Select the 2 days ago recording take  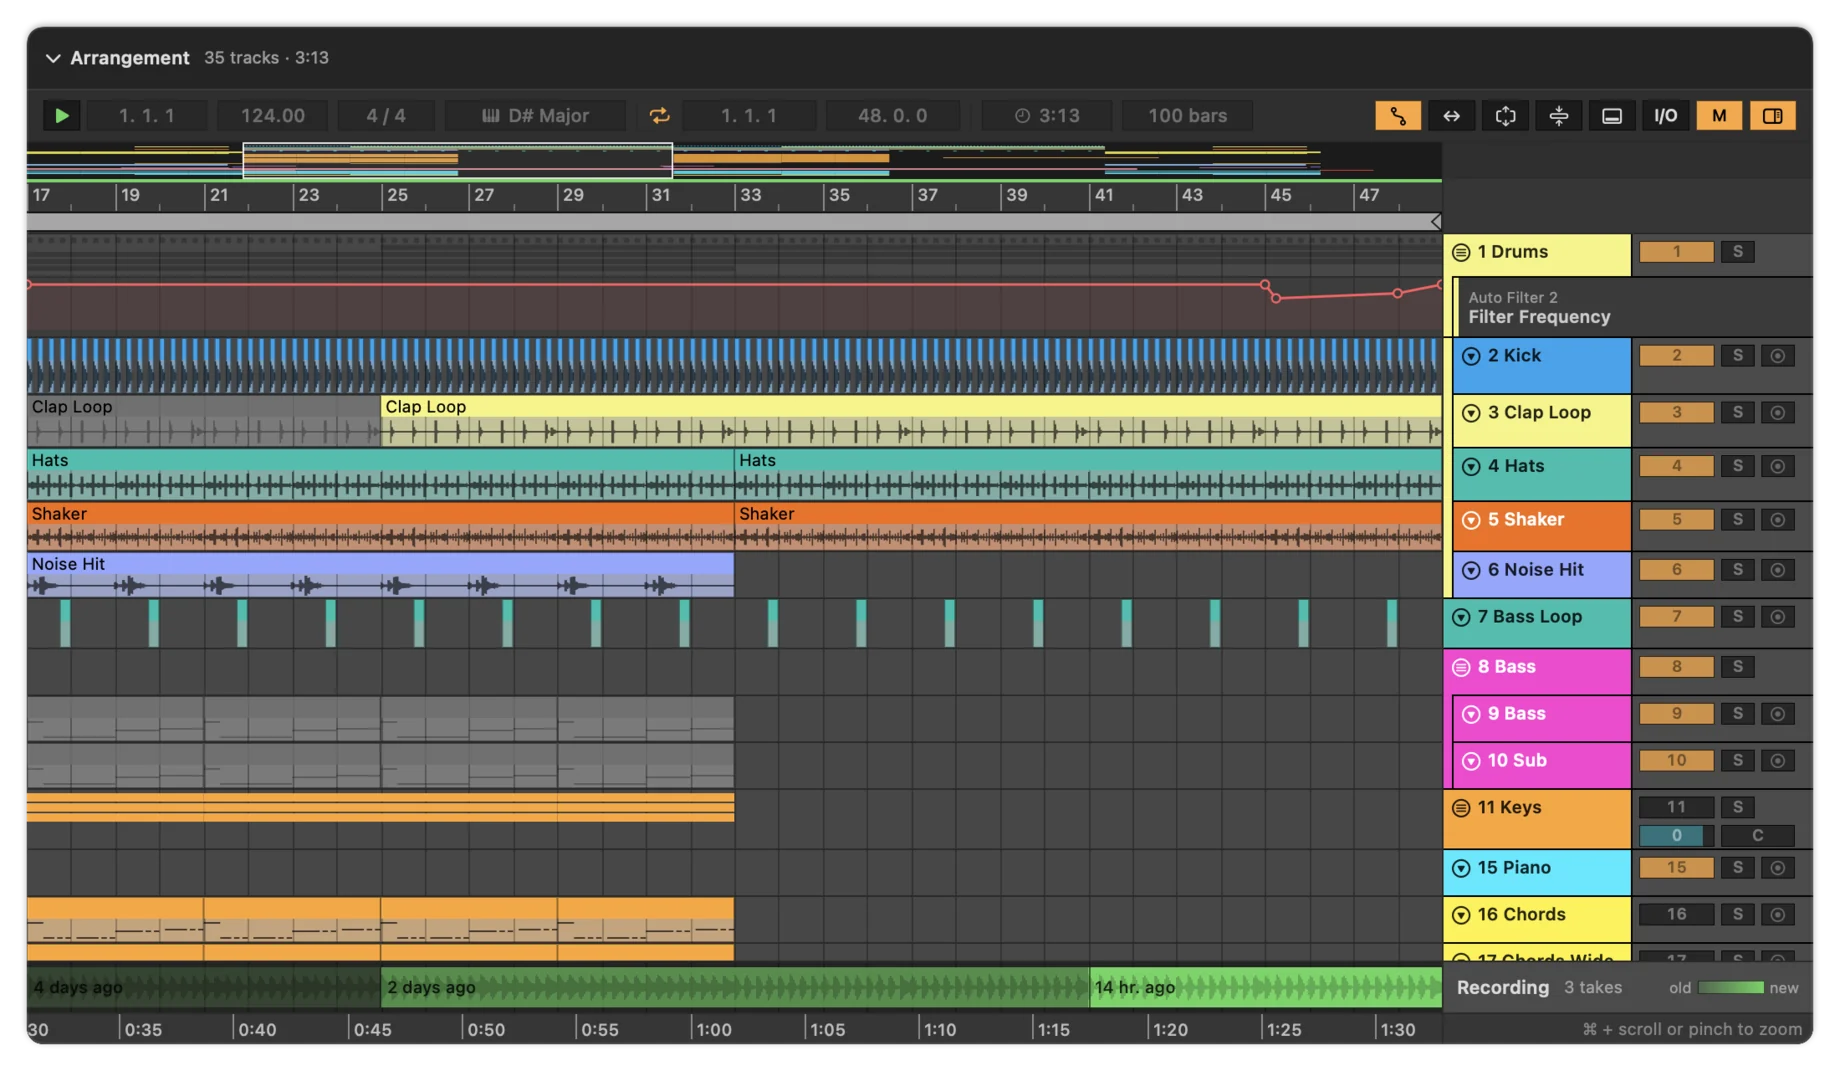(735, 988)
